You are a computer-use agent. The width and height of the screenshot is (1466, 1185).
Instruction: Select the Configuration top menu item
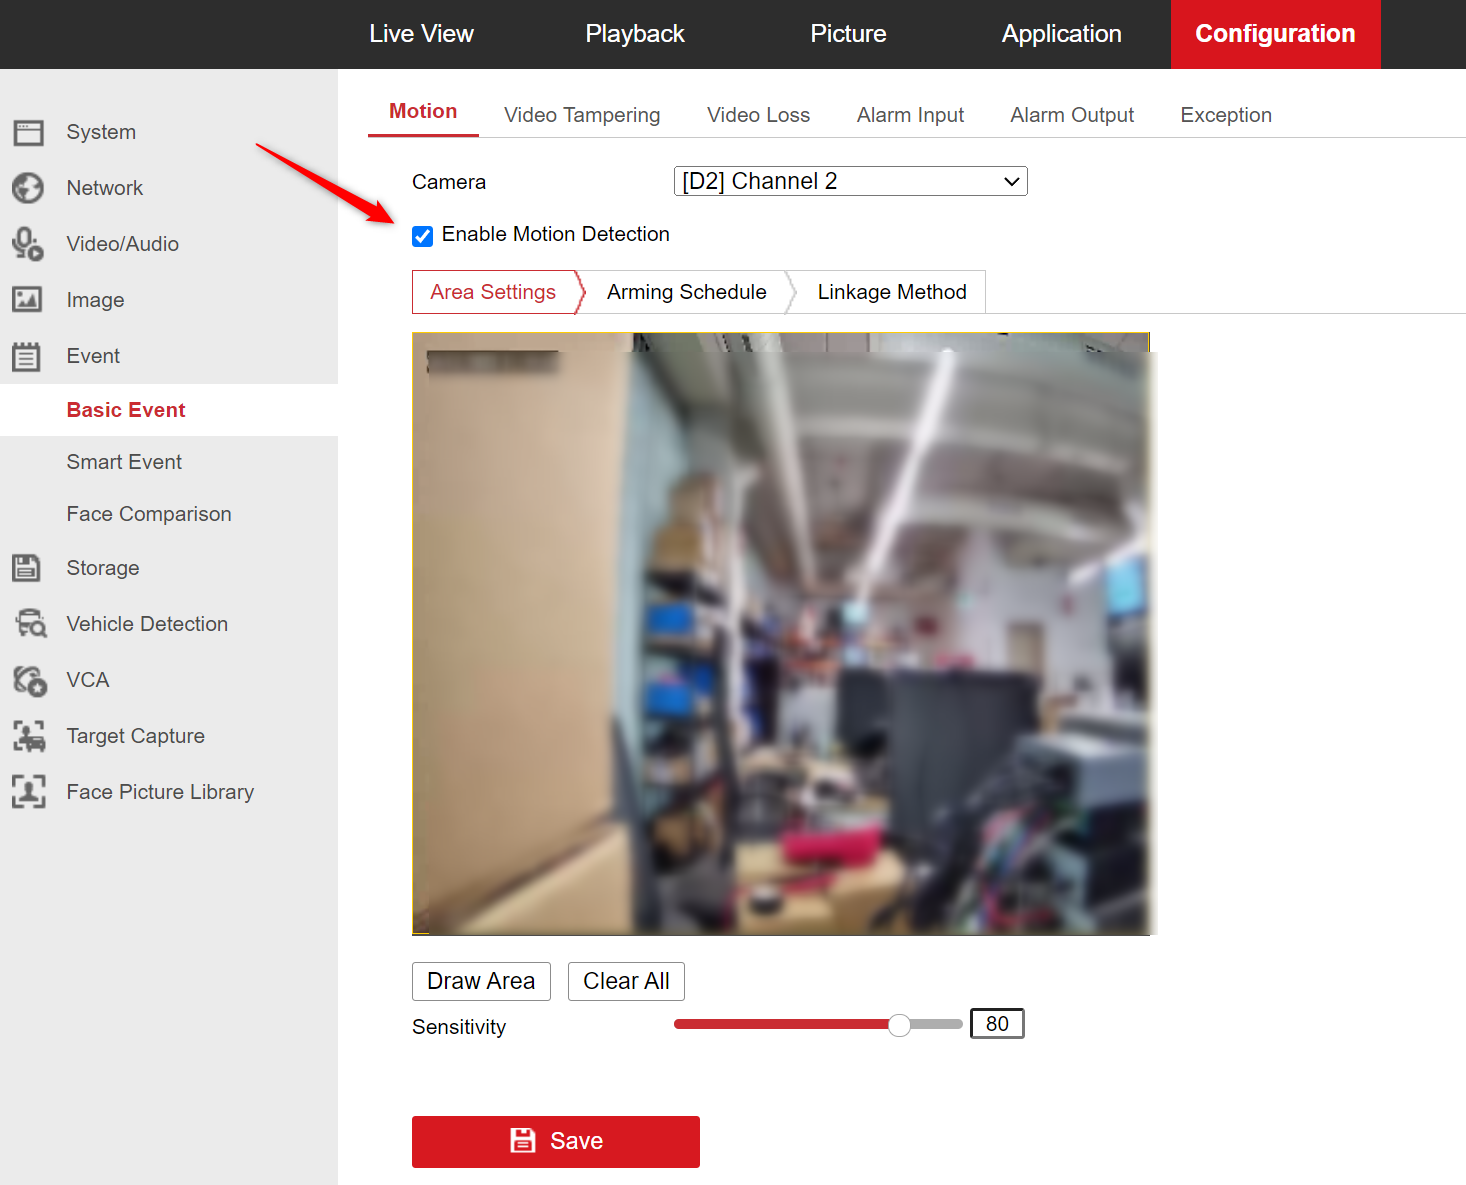[1276, 34]
